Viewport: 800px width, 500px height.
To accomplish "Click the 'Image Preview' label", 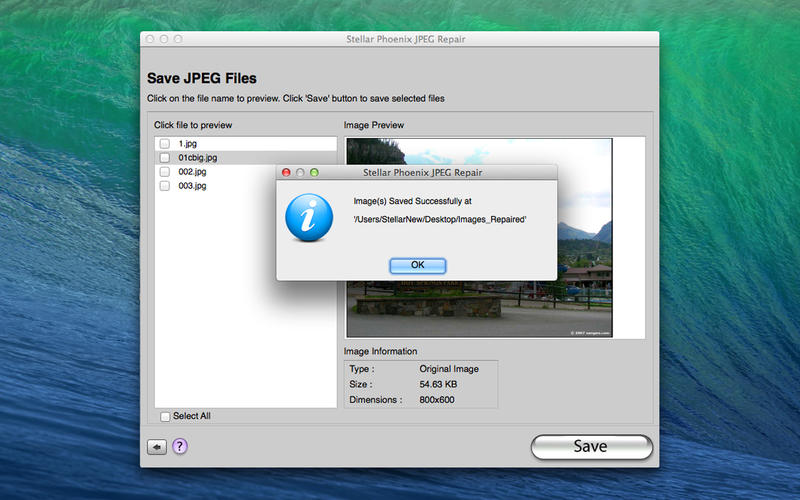I will 373,125.
